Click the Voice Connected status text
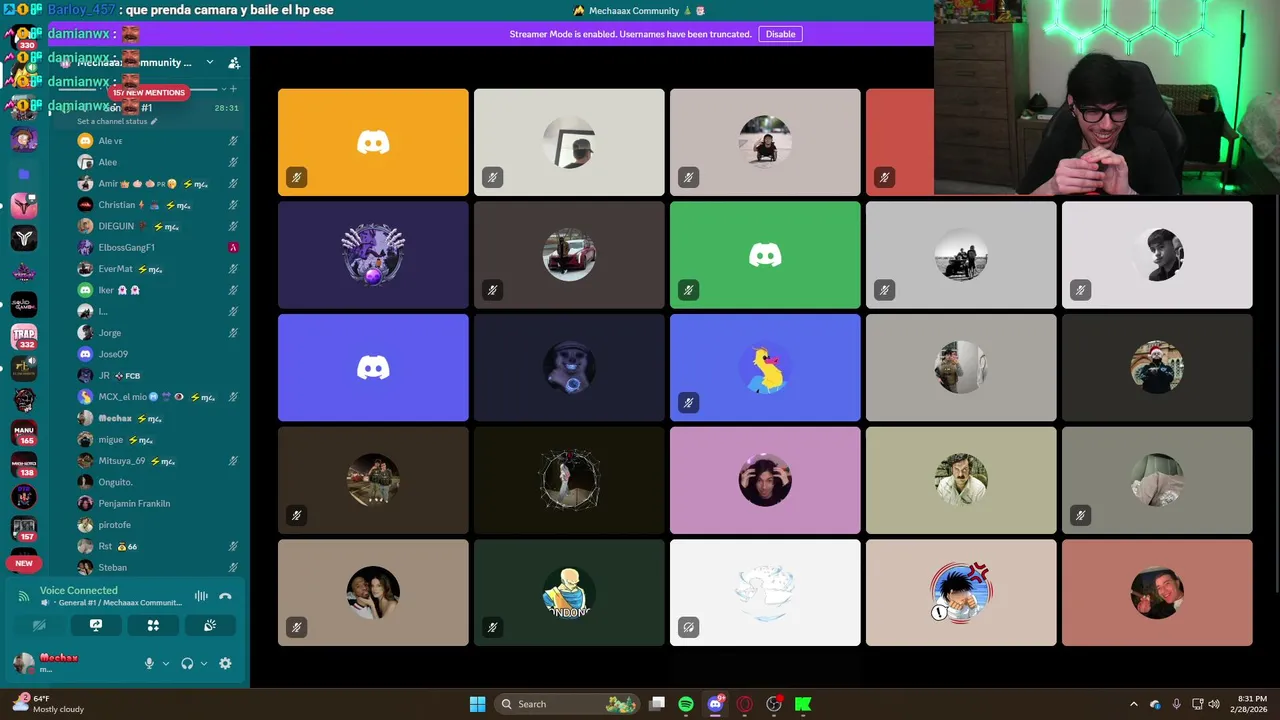Screen dimensions: 1280x720 79,590
